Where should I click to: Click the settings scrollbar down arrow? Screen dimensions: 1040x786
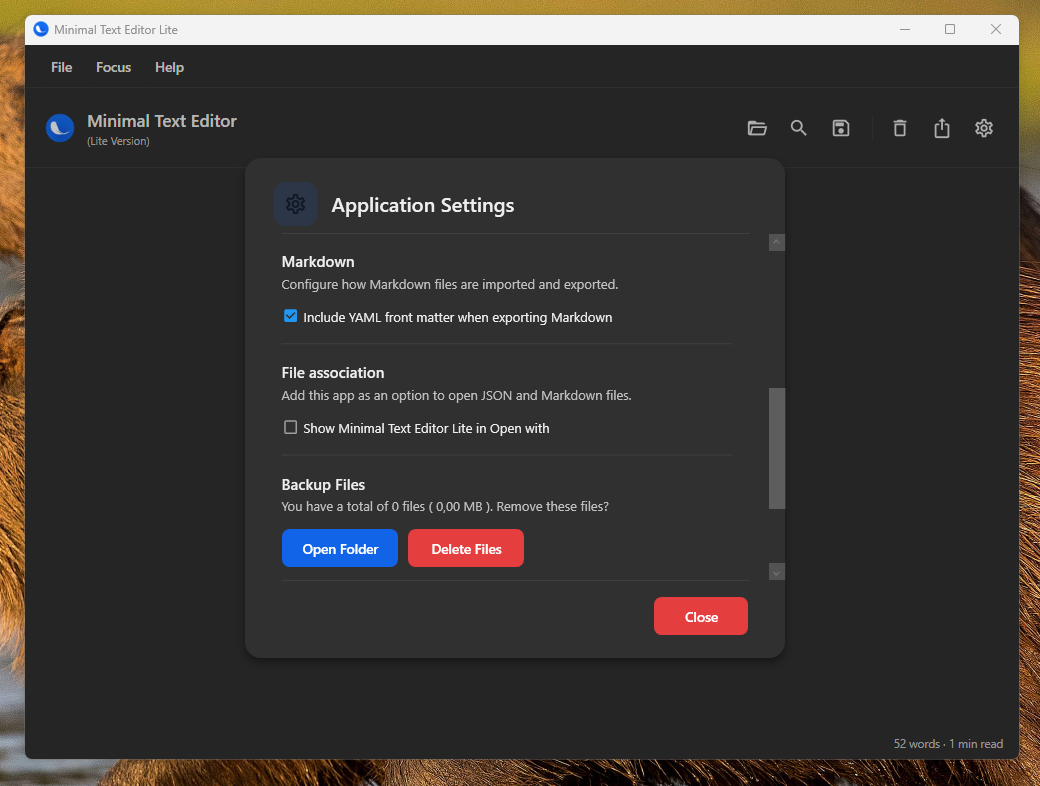click(x=777, y=572)
